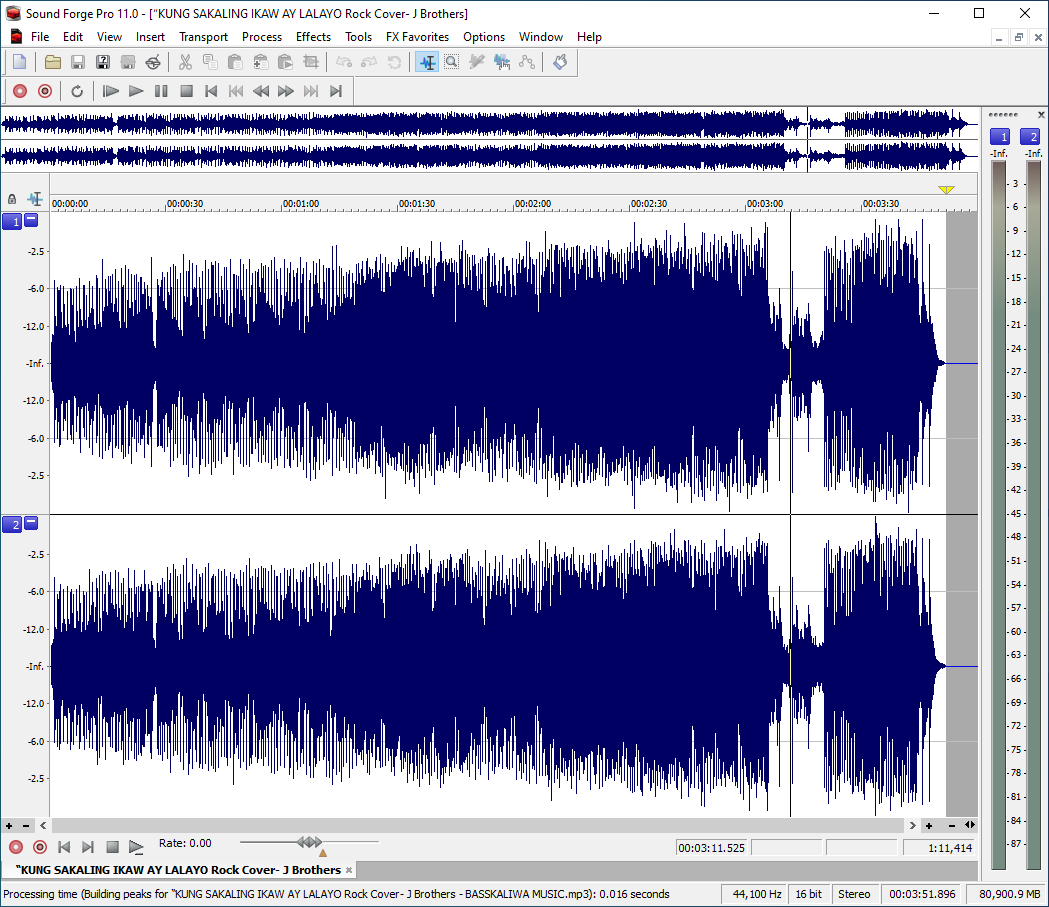Select the Cut scissors tool
The width and height of the screenshot is (1049, 907).
(x=185, y=62)
